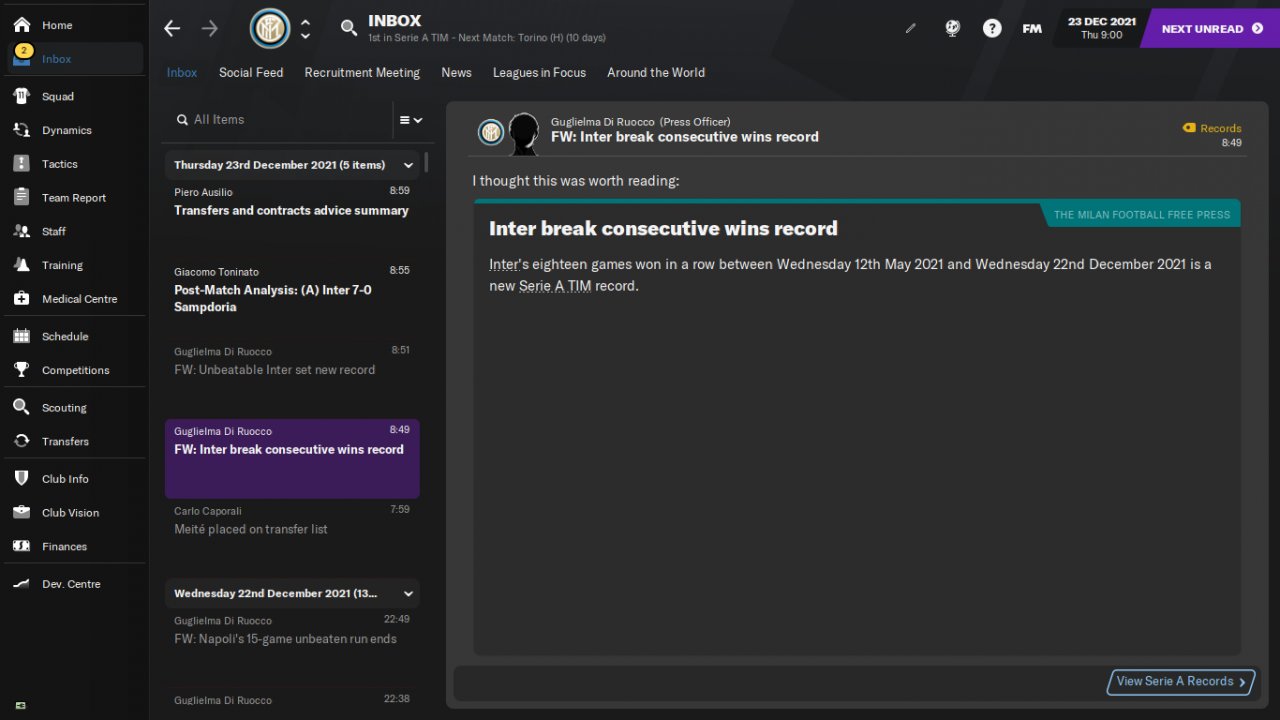The width and height of the screenshot is (1280, 720).
Task: Click the Inter club badge in header
Action: pos(269,28)
